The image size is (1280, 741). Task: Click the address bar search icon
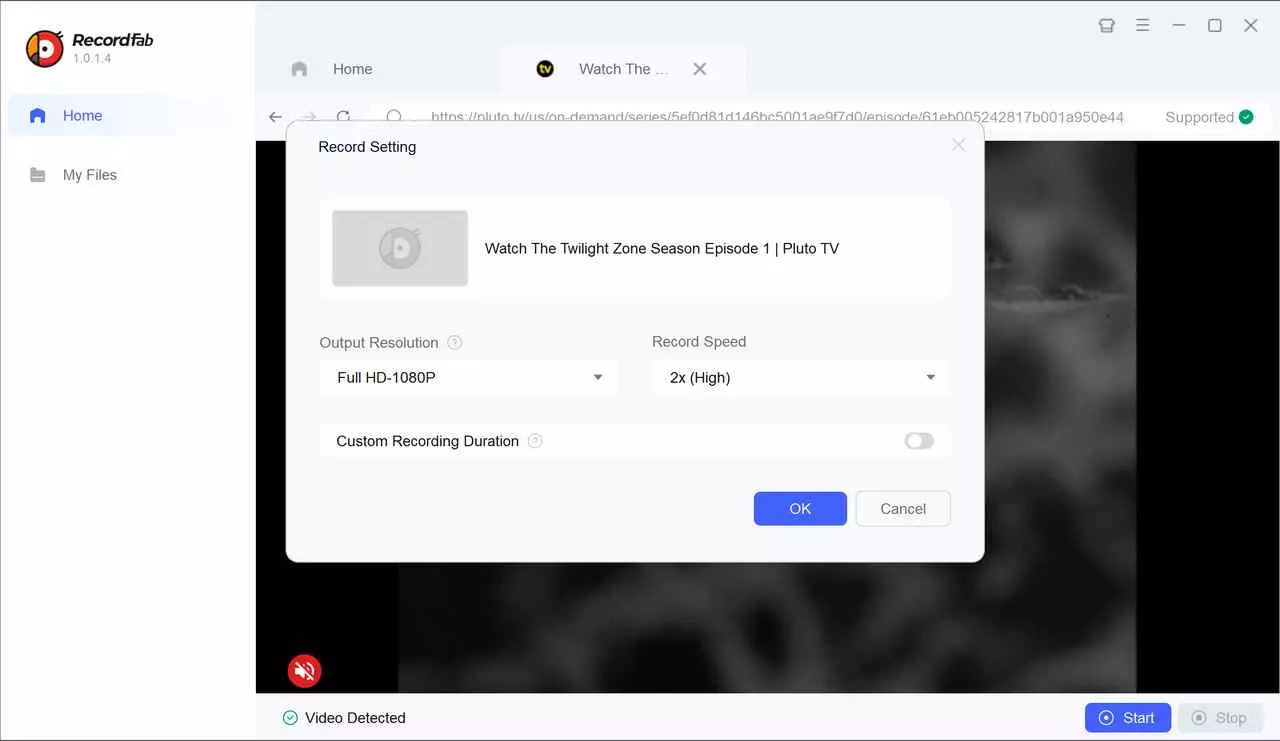(394, 117)
